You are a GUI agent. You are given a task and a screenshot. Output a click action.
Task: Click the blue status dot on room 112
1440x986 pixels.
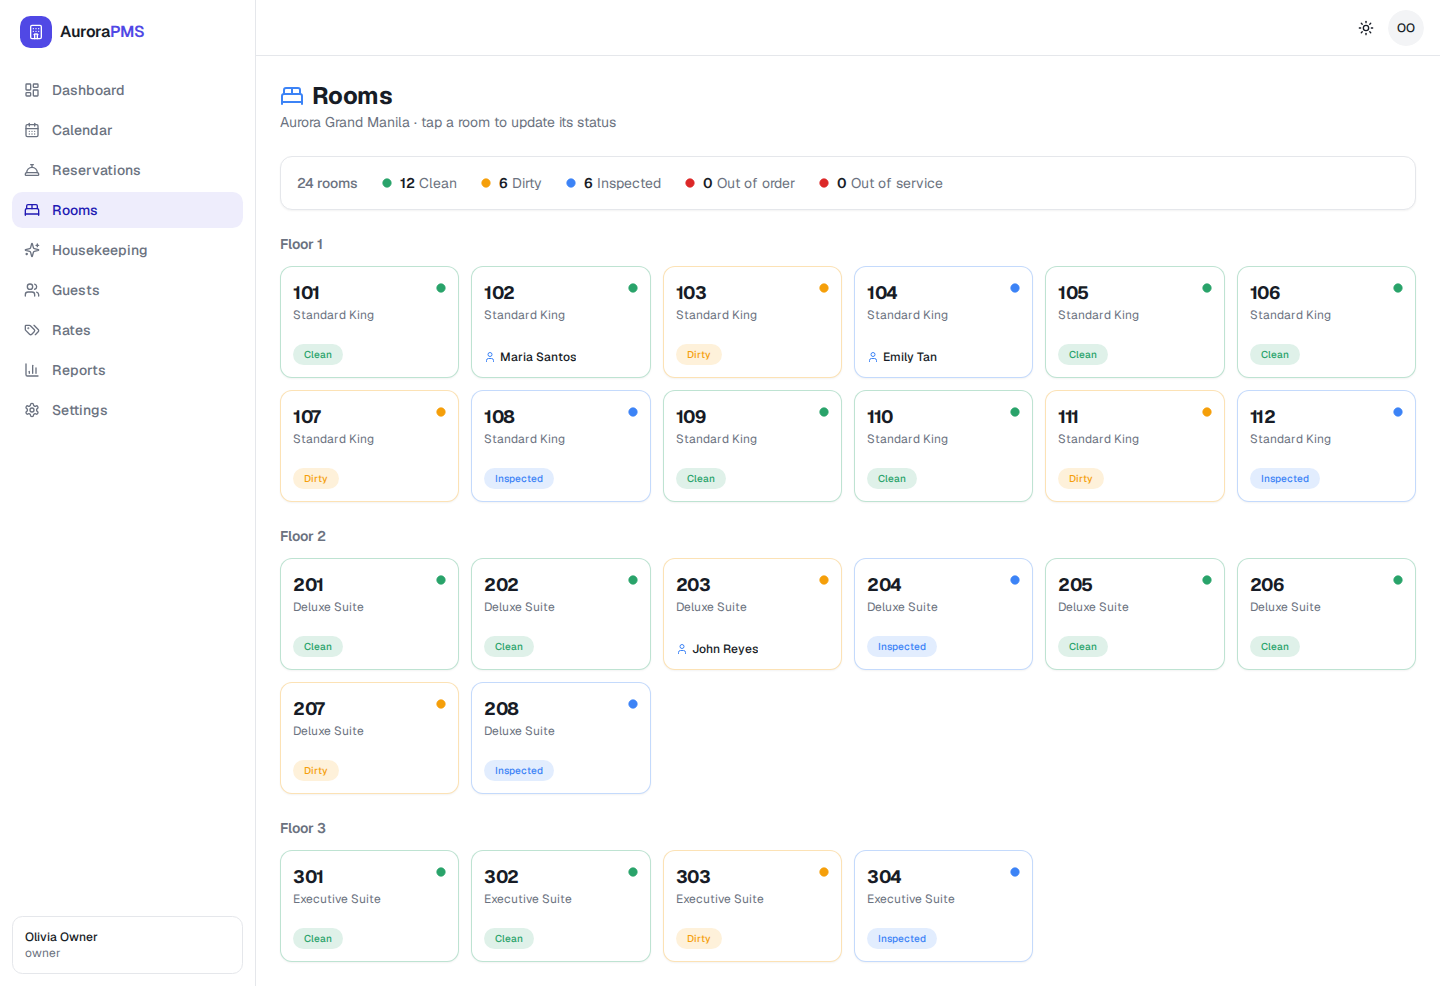point(1398,412)
